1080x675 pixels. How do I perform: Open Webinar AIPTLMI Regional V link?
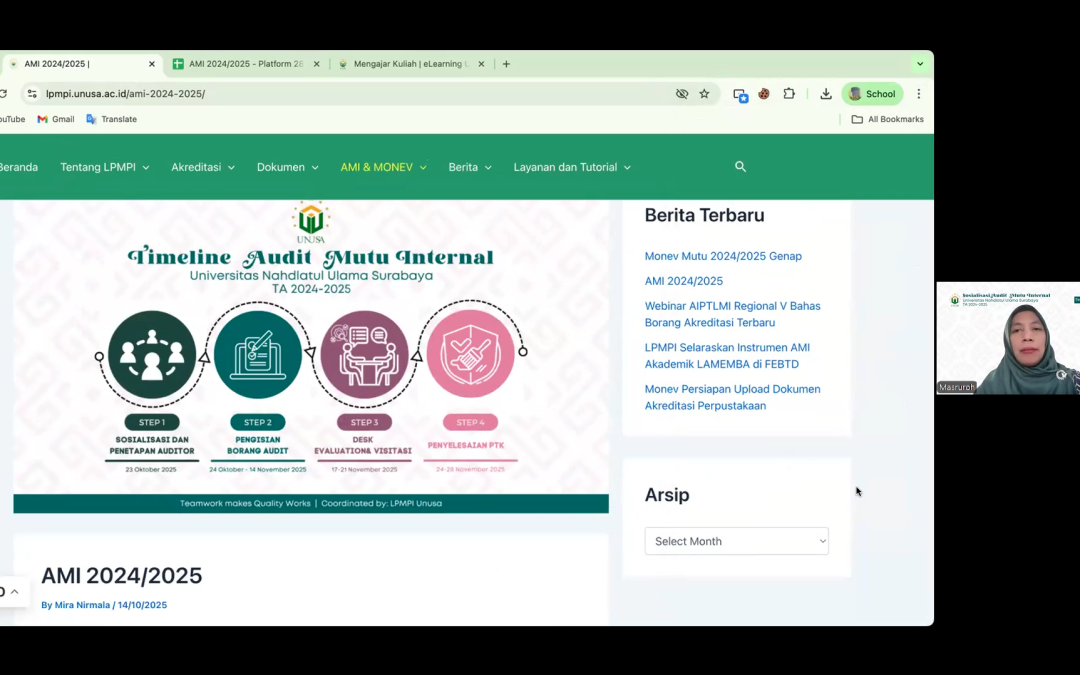point(732,314)
